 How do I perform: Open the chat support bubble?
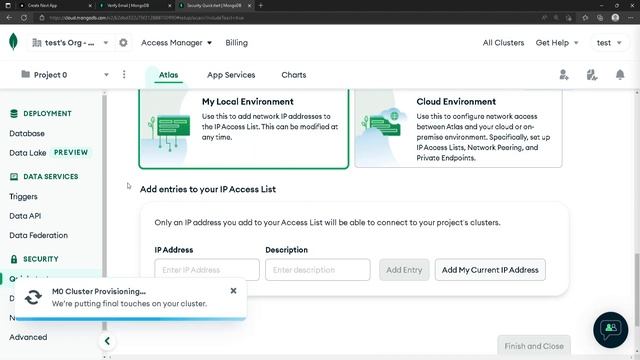click(x=611, y=329)
